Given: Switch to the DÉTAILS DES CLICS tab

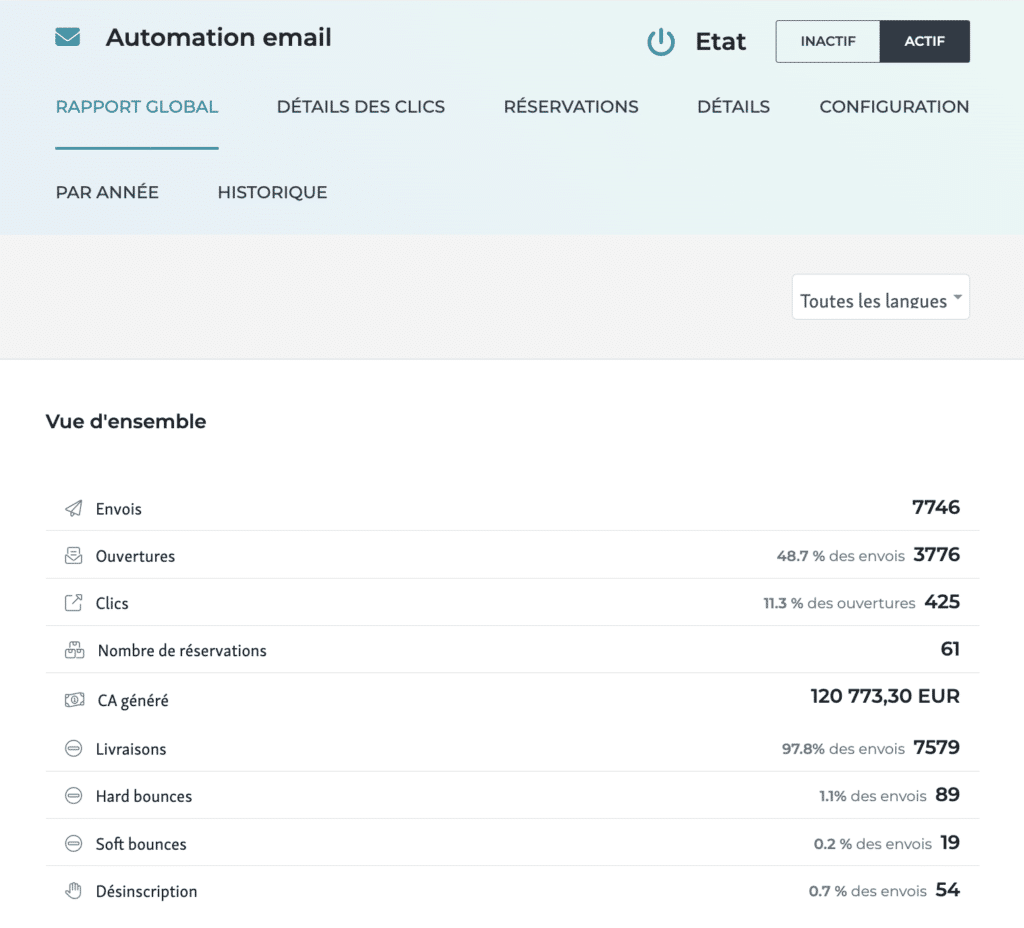Looking at the screenshot, I should (x=361, y=107).
